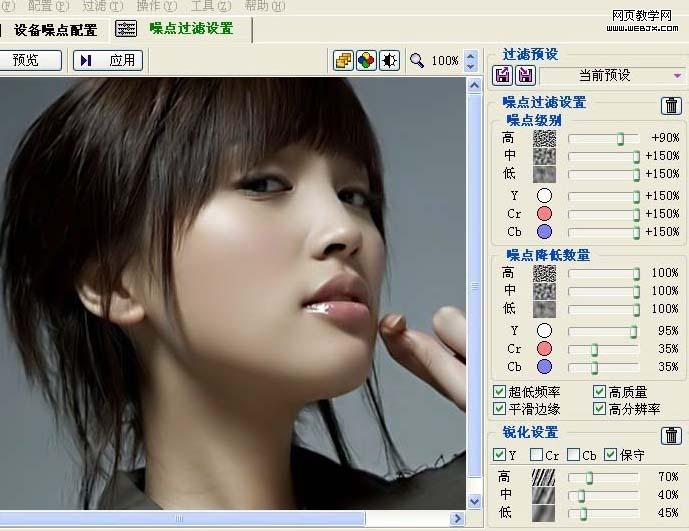This screenshot has height=531, width=689.
Task: Reset 锐化设置 with its trash icon
Action: (x=671, y=436)
